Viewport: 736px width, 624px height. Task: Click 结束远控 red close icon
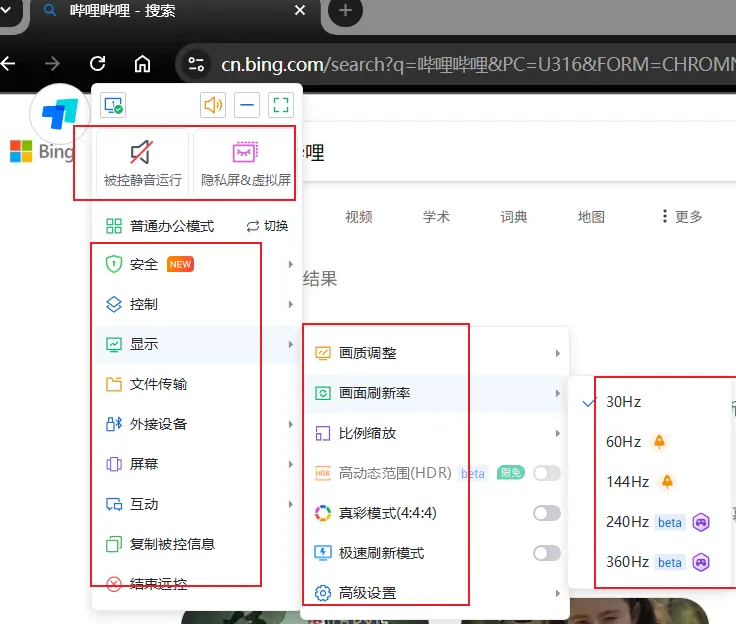tap(114, 584)
